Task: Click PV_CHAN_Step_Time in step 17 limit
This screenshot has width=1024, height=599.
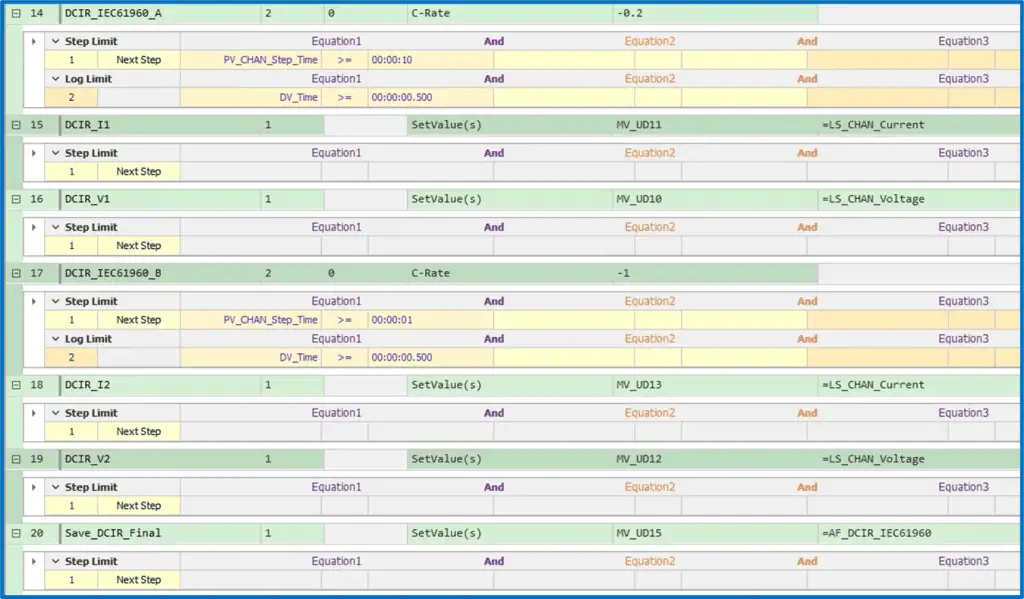Action: (x=251, y=320)
